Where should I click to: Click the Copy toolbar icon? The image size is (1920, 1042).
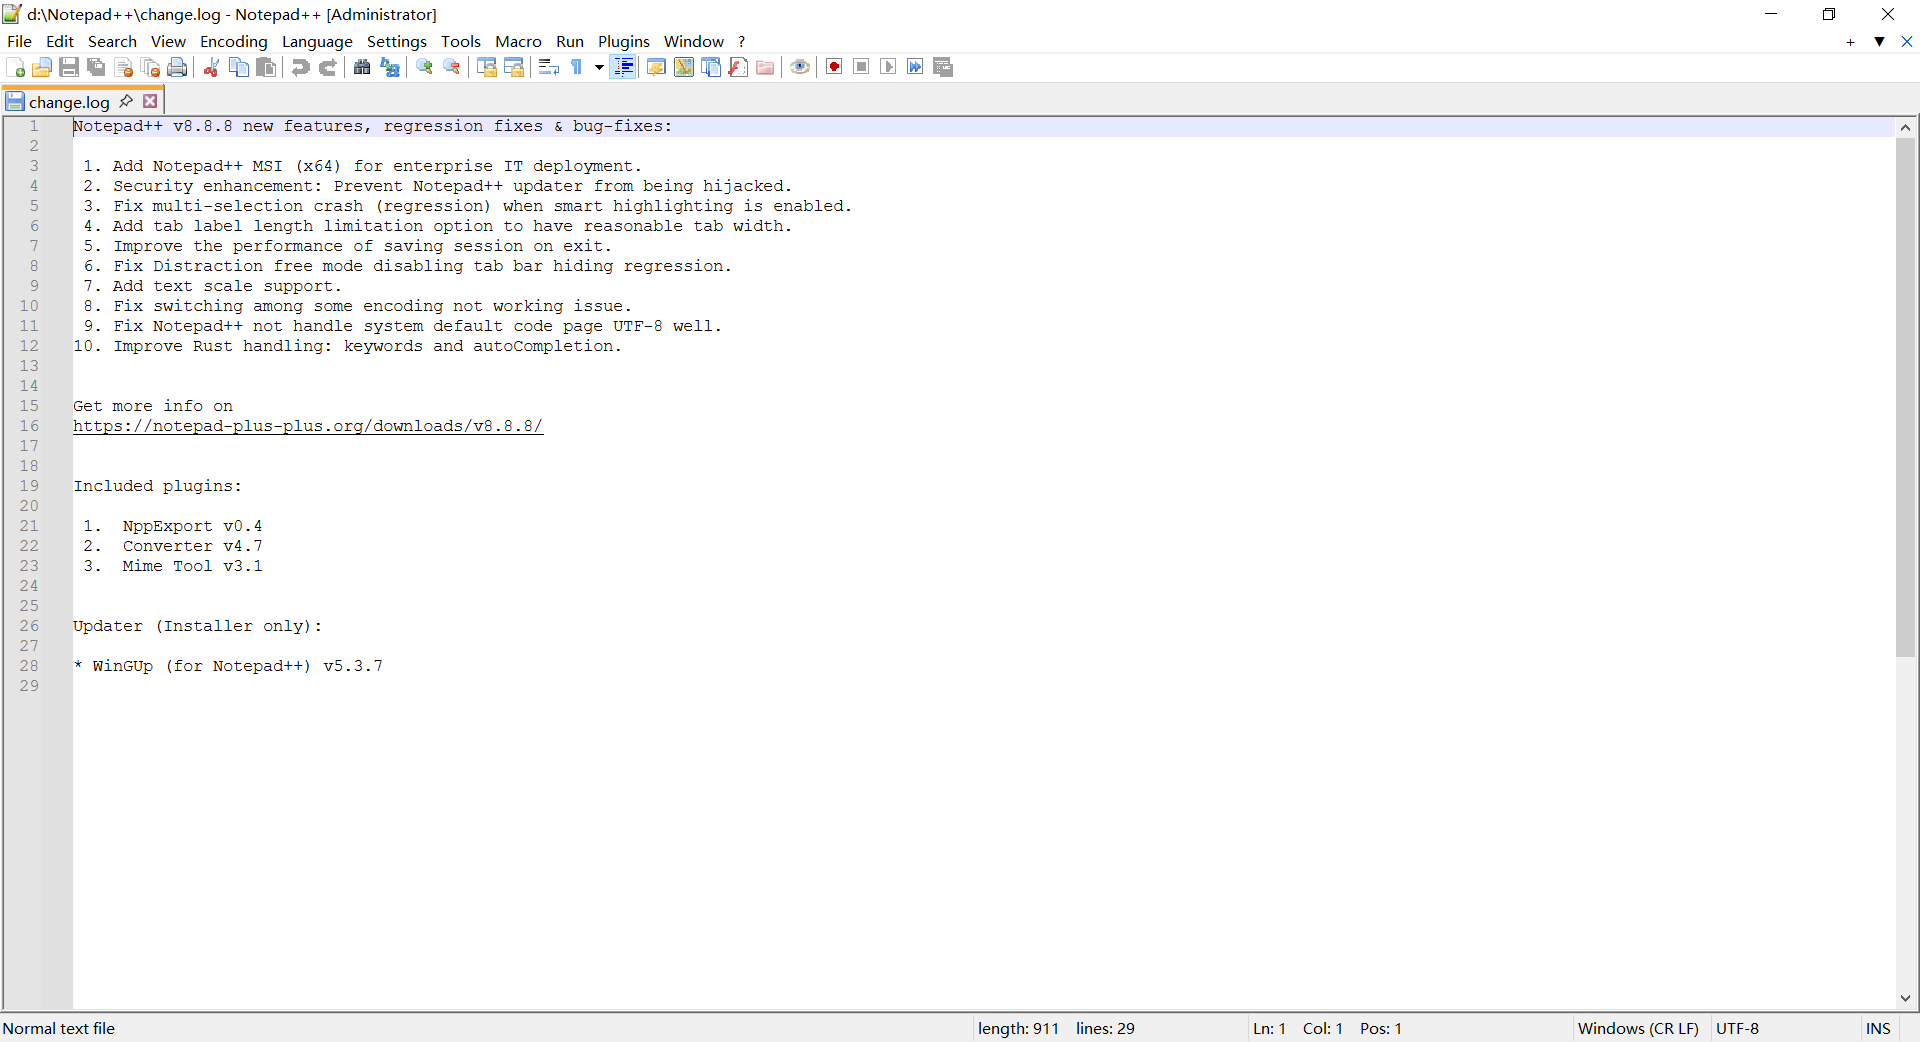coord(239,67)
